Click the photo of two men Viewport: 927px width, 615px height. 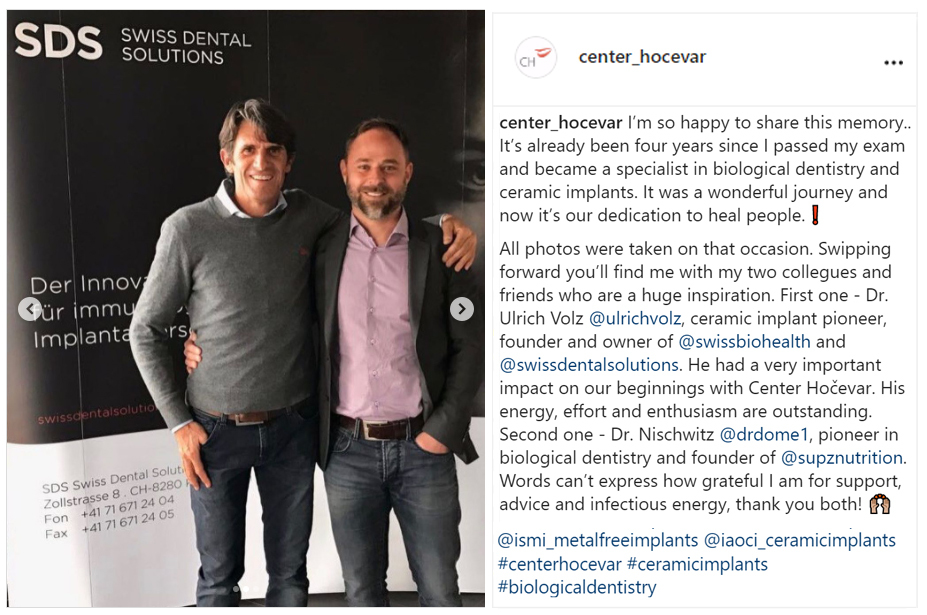pos(246,309)
